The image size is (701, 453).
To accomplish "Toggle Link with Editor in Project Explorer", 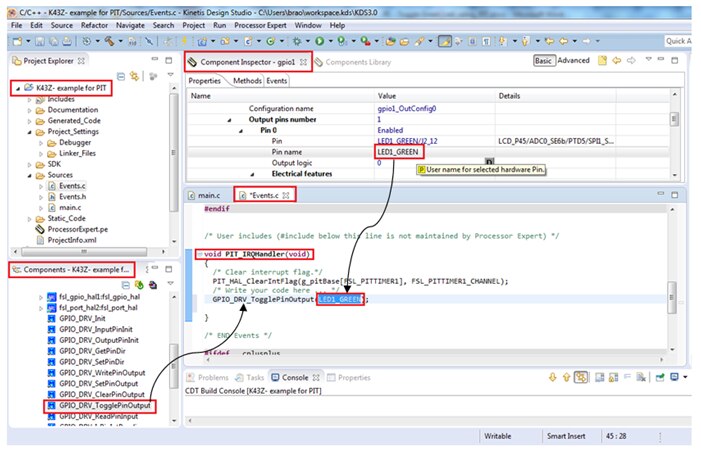I will 135,75.
